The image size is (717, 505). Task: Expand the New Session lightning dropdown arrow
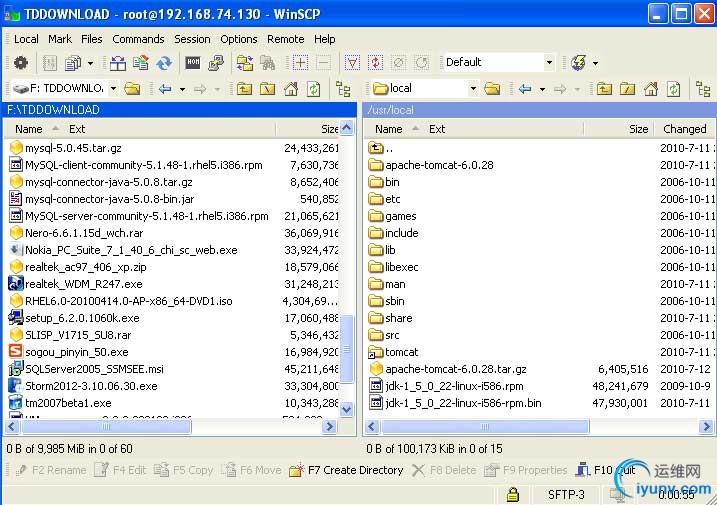(595, 63)
